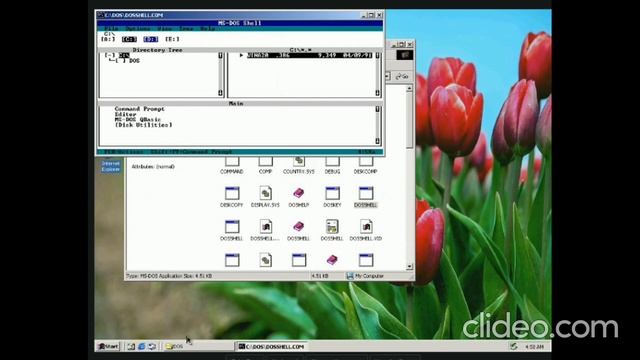Select the COMMAND file label in Explorer

(x=231, y=172)
